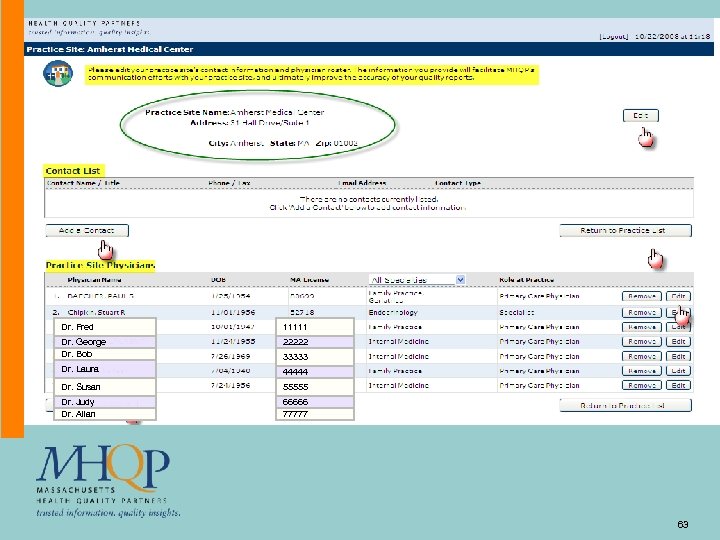This screenshot has height=540, width=720.
Task: Remove Dr. Laura with license 44444
Action: [x=641, y=371]
